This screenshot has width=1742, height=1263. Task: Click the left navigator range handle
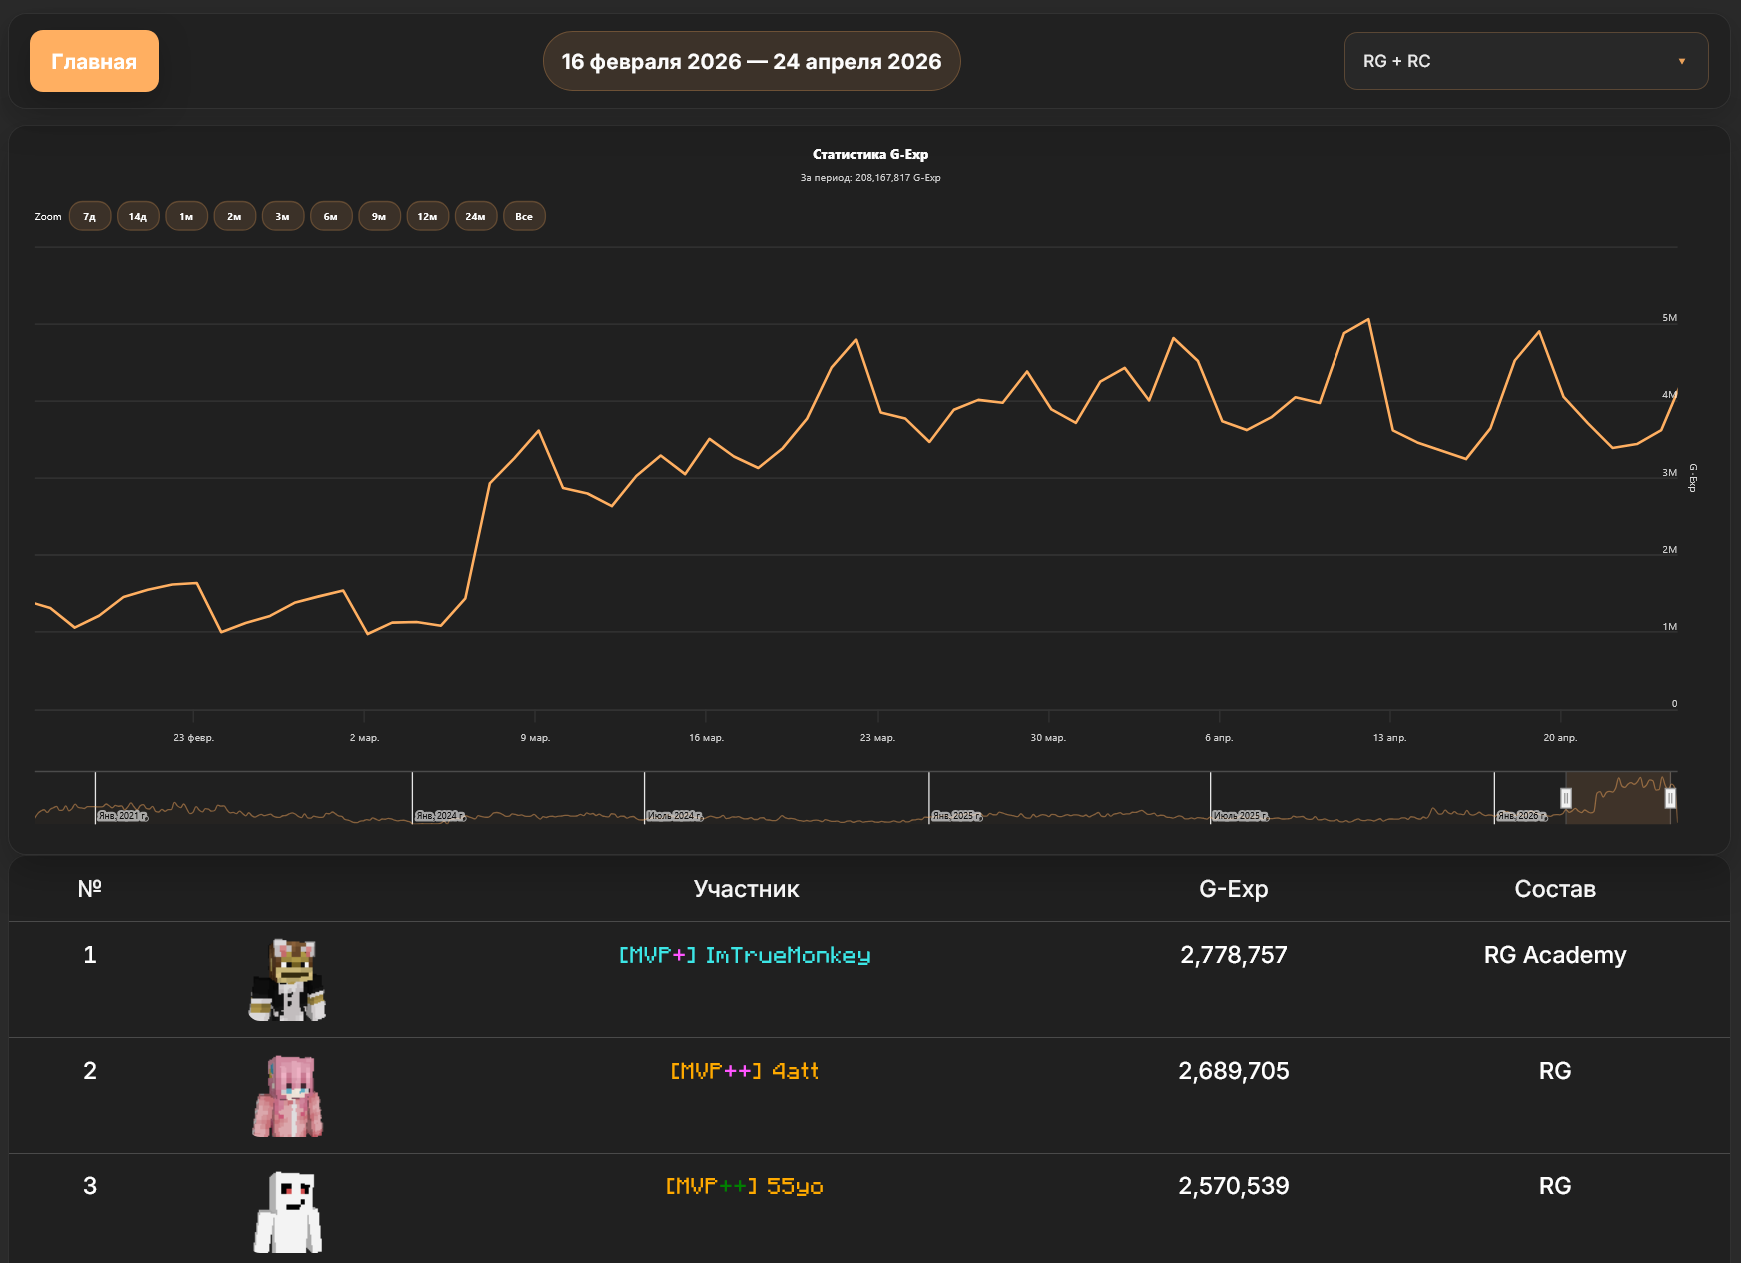(1566, 798)
